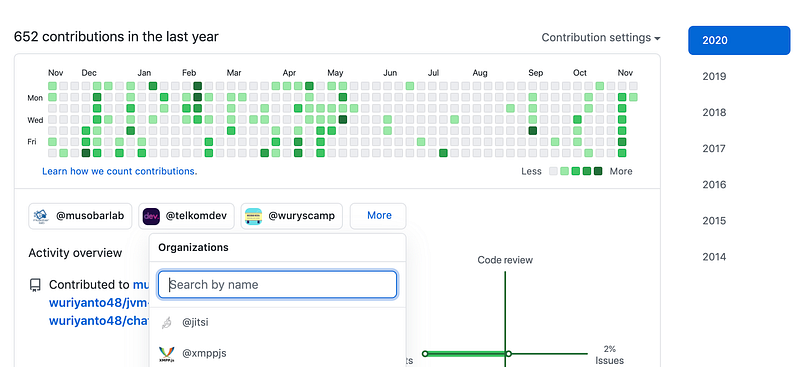Expand the More organizations button
Screen dimensions: 800x367
pos(378,216)
